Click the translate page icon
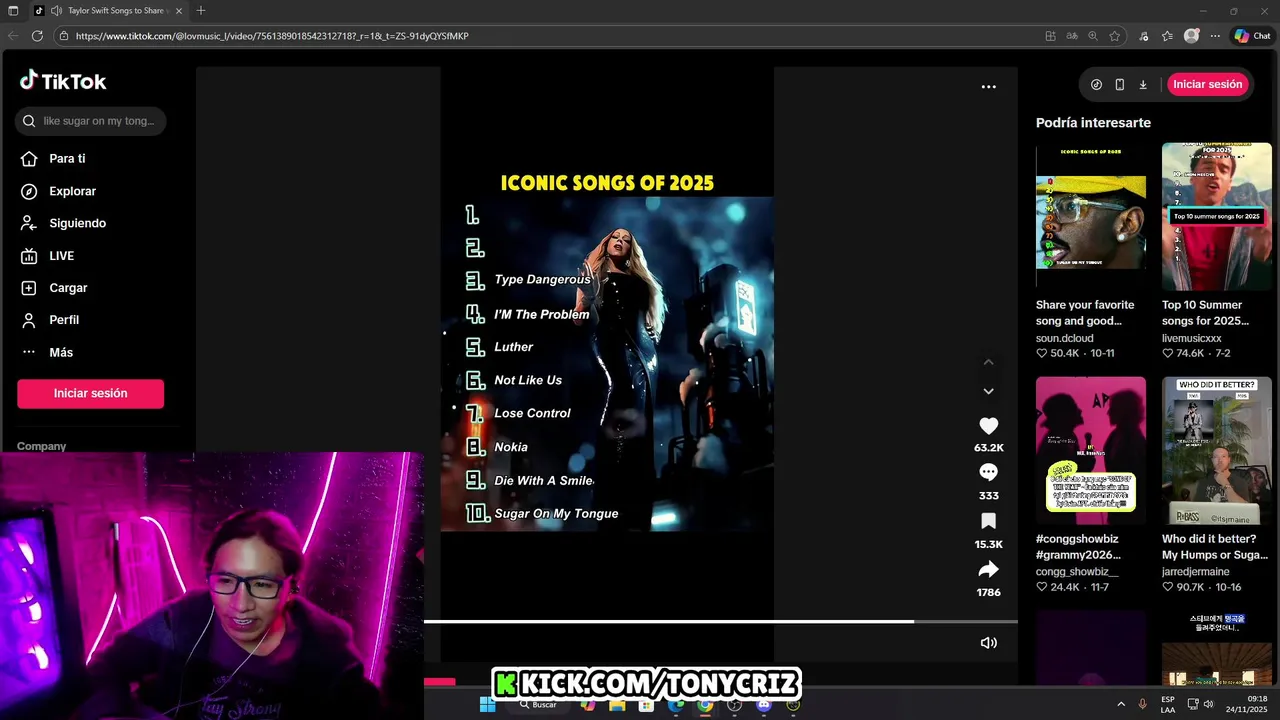 [x=1072, y=36]
